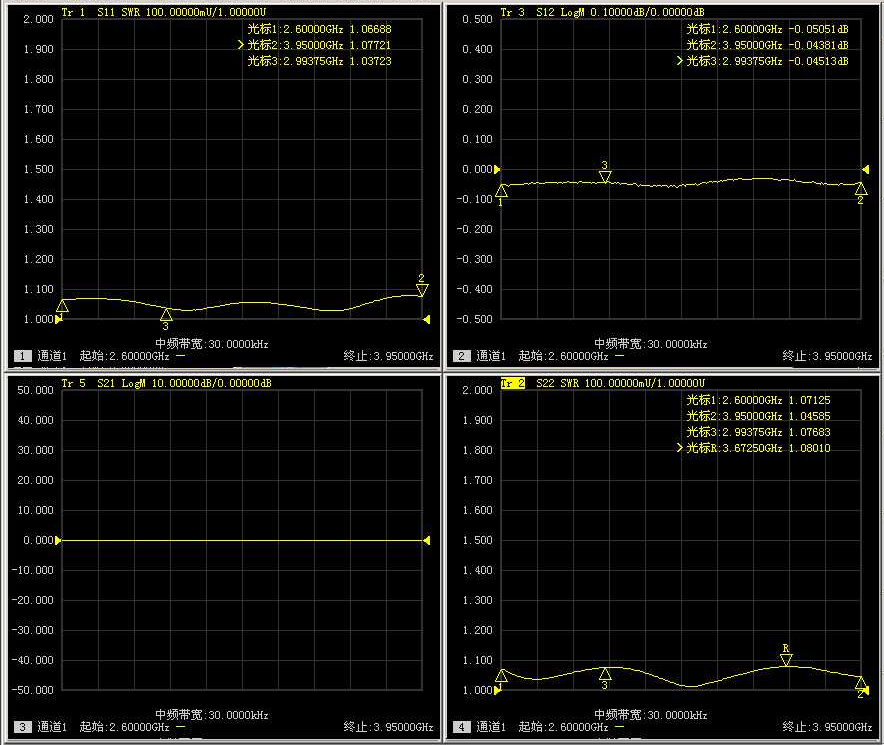Select marker 1 triangle on S12 LogM trace
Image resolution: width=884 pixels, height=745 pixels.
(x=501, y=191)
